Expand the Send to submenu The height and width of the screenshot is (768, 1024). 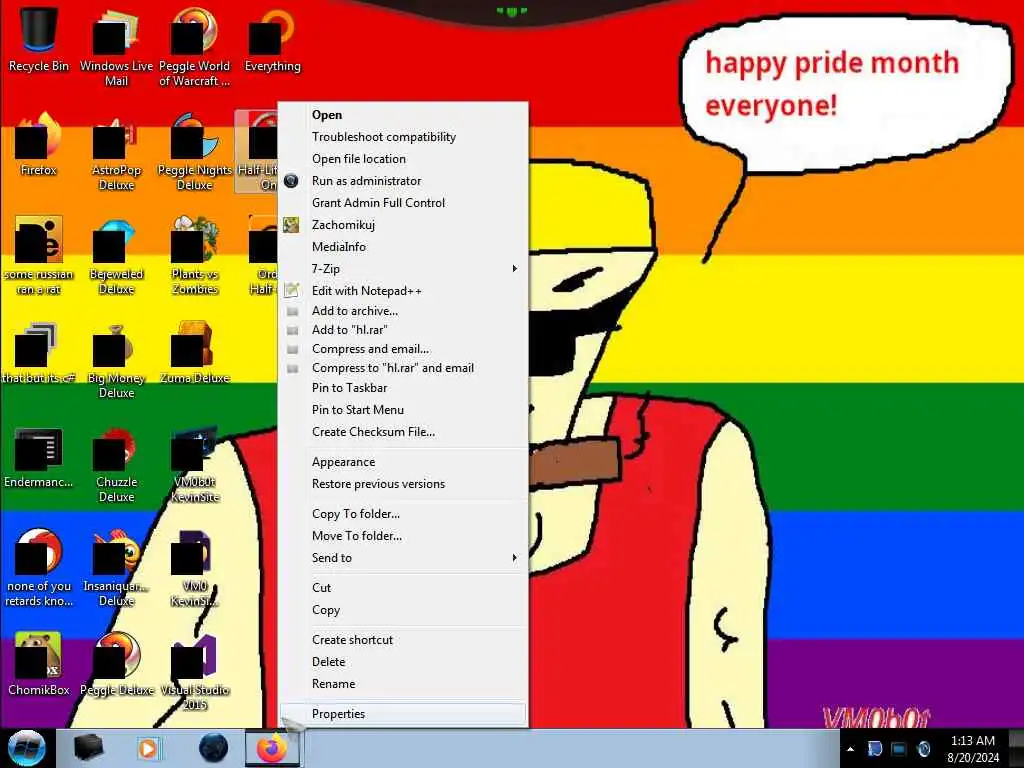pyautogui.click(x=403, y=558)
